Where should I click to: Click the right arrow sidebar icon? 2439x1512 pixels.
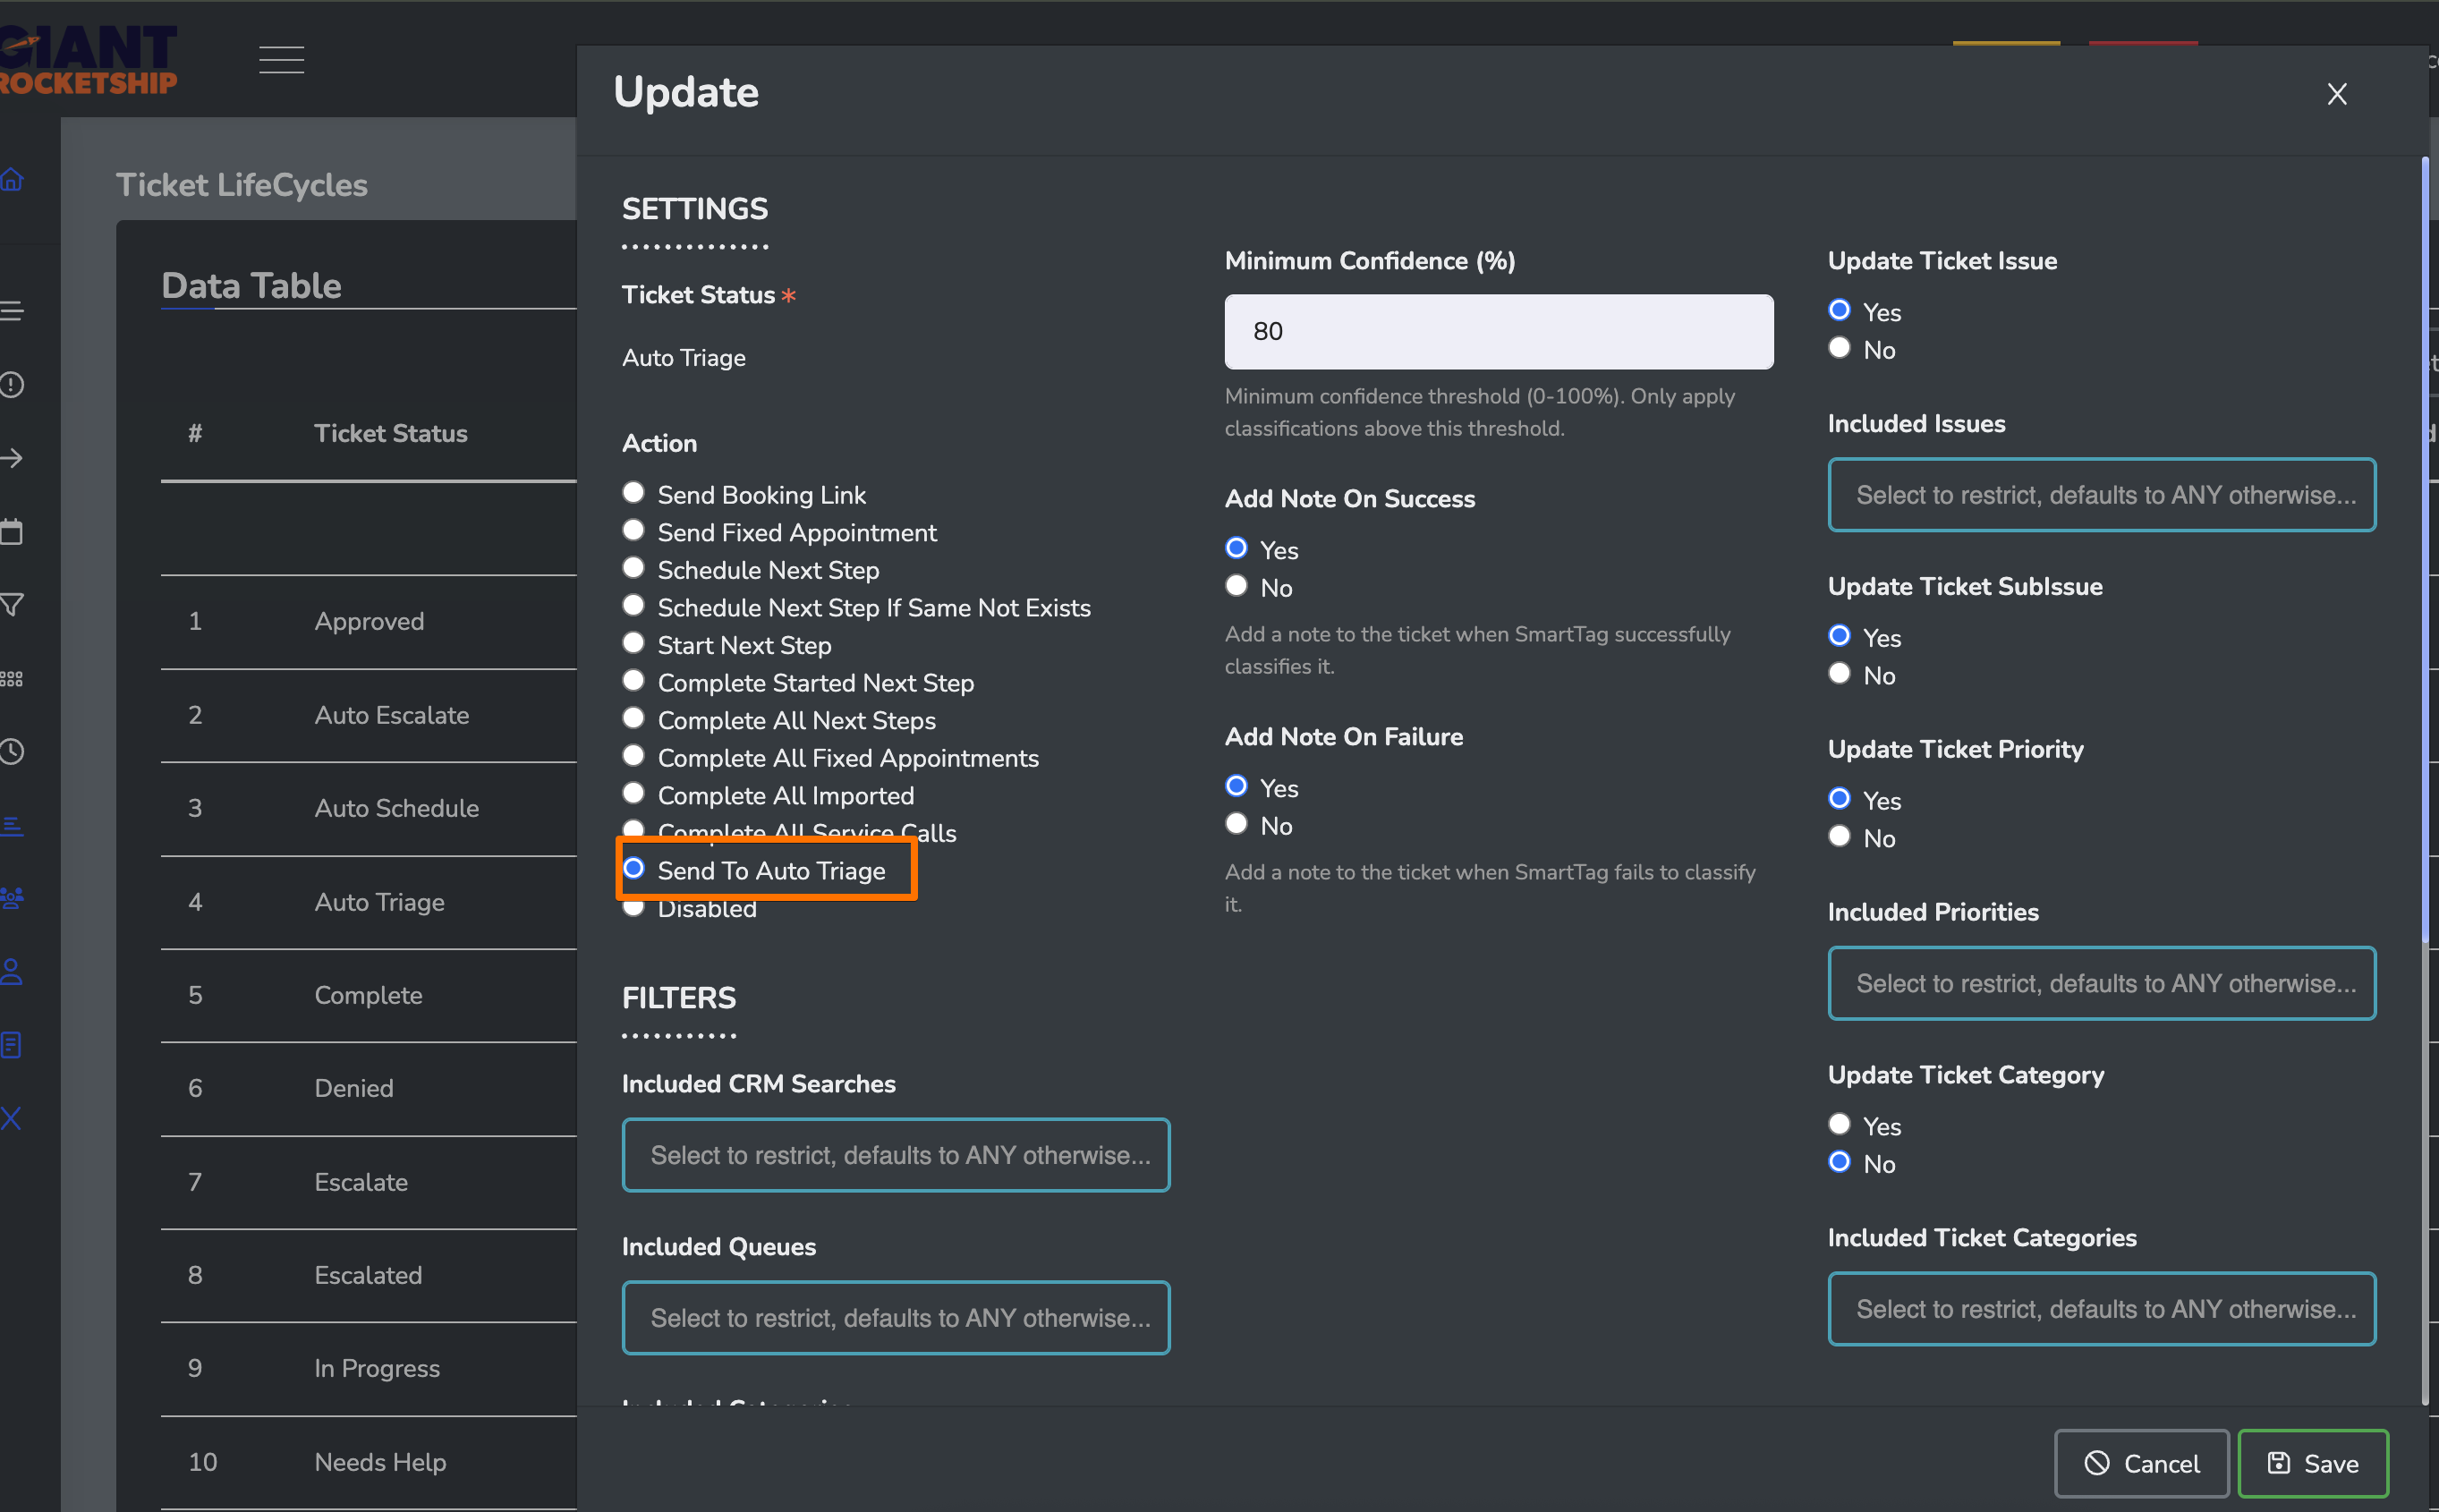point(12,458)
